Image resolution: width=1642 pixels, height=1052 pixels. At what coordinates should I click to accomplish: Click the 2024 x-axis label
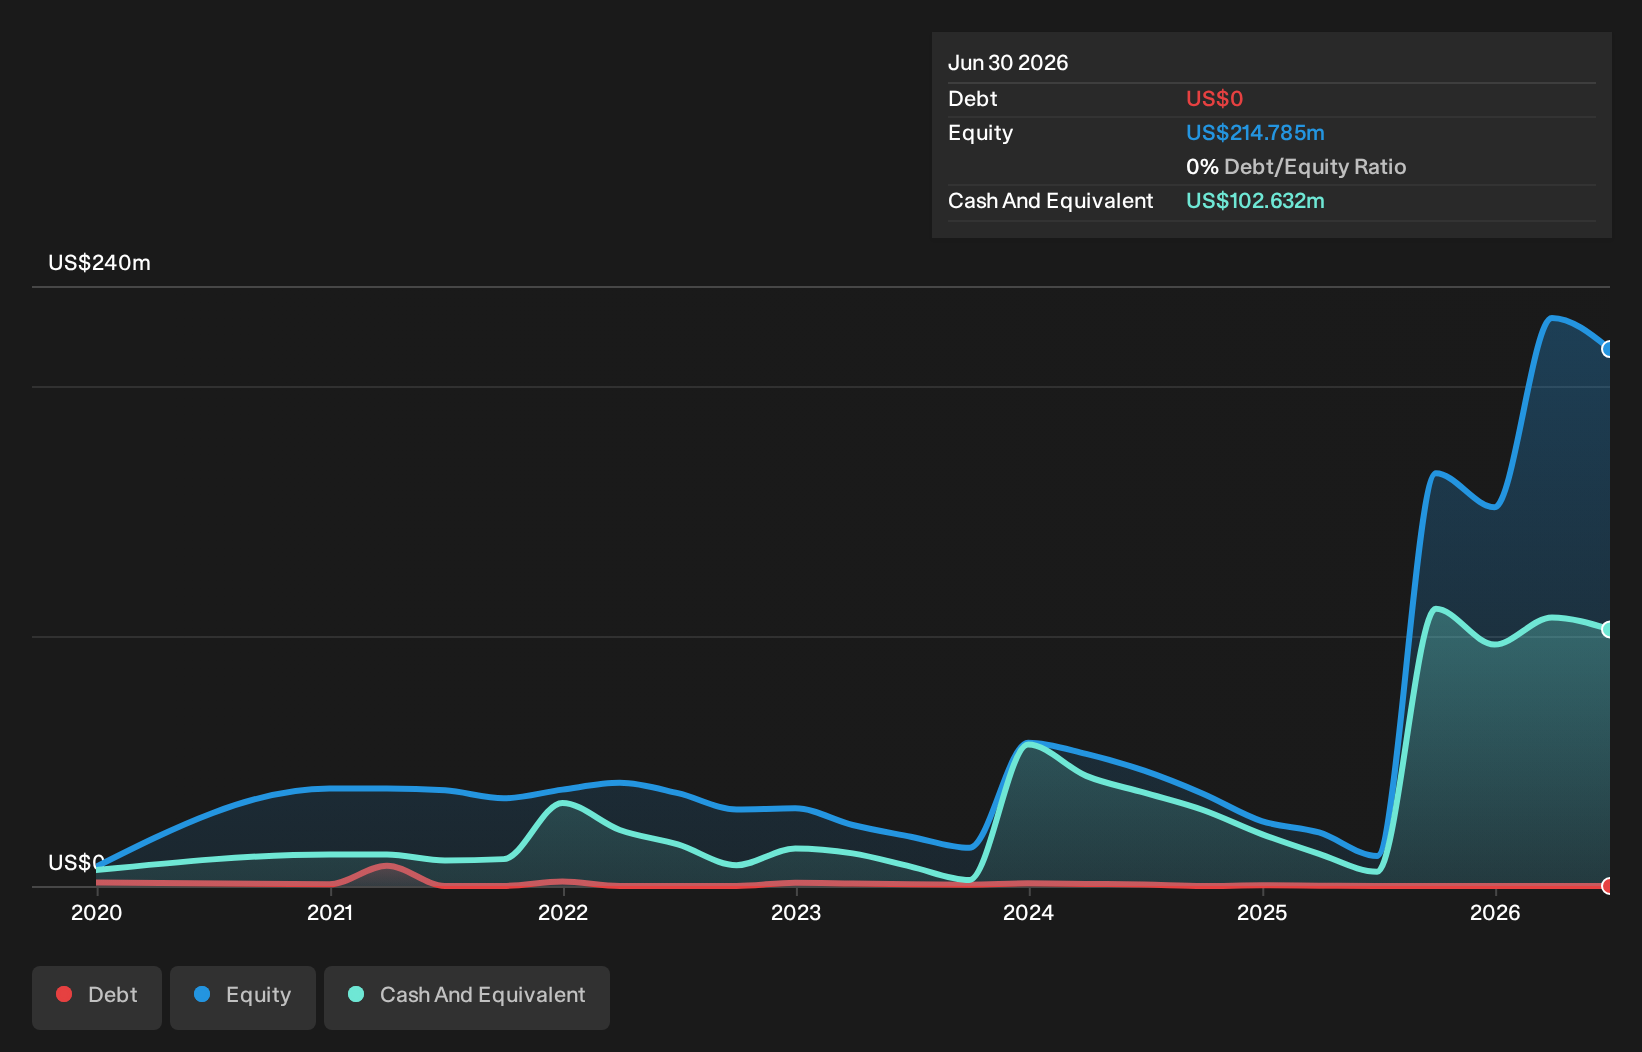coord(1029,912)
